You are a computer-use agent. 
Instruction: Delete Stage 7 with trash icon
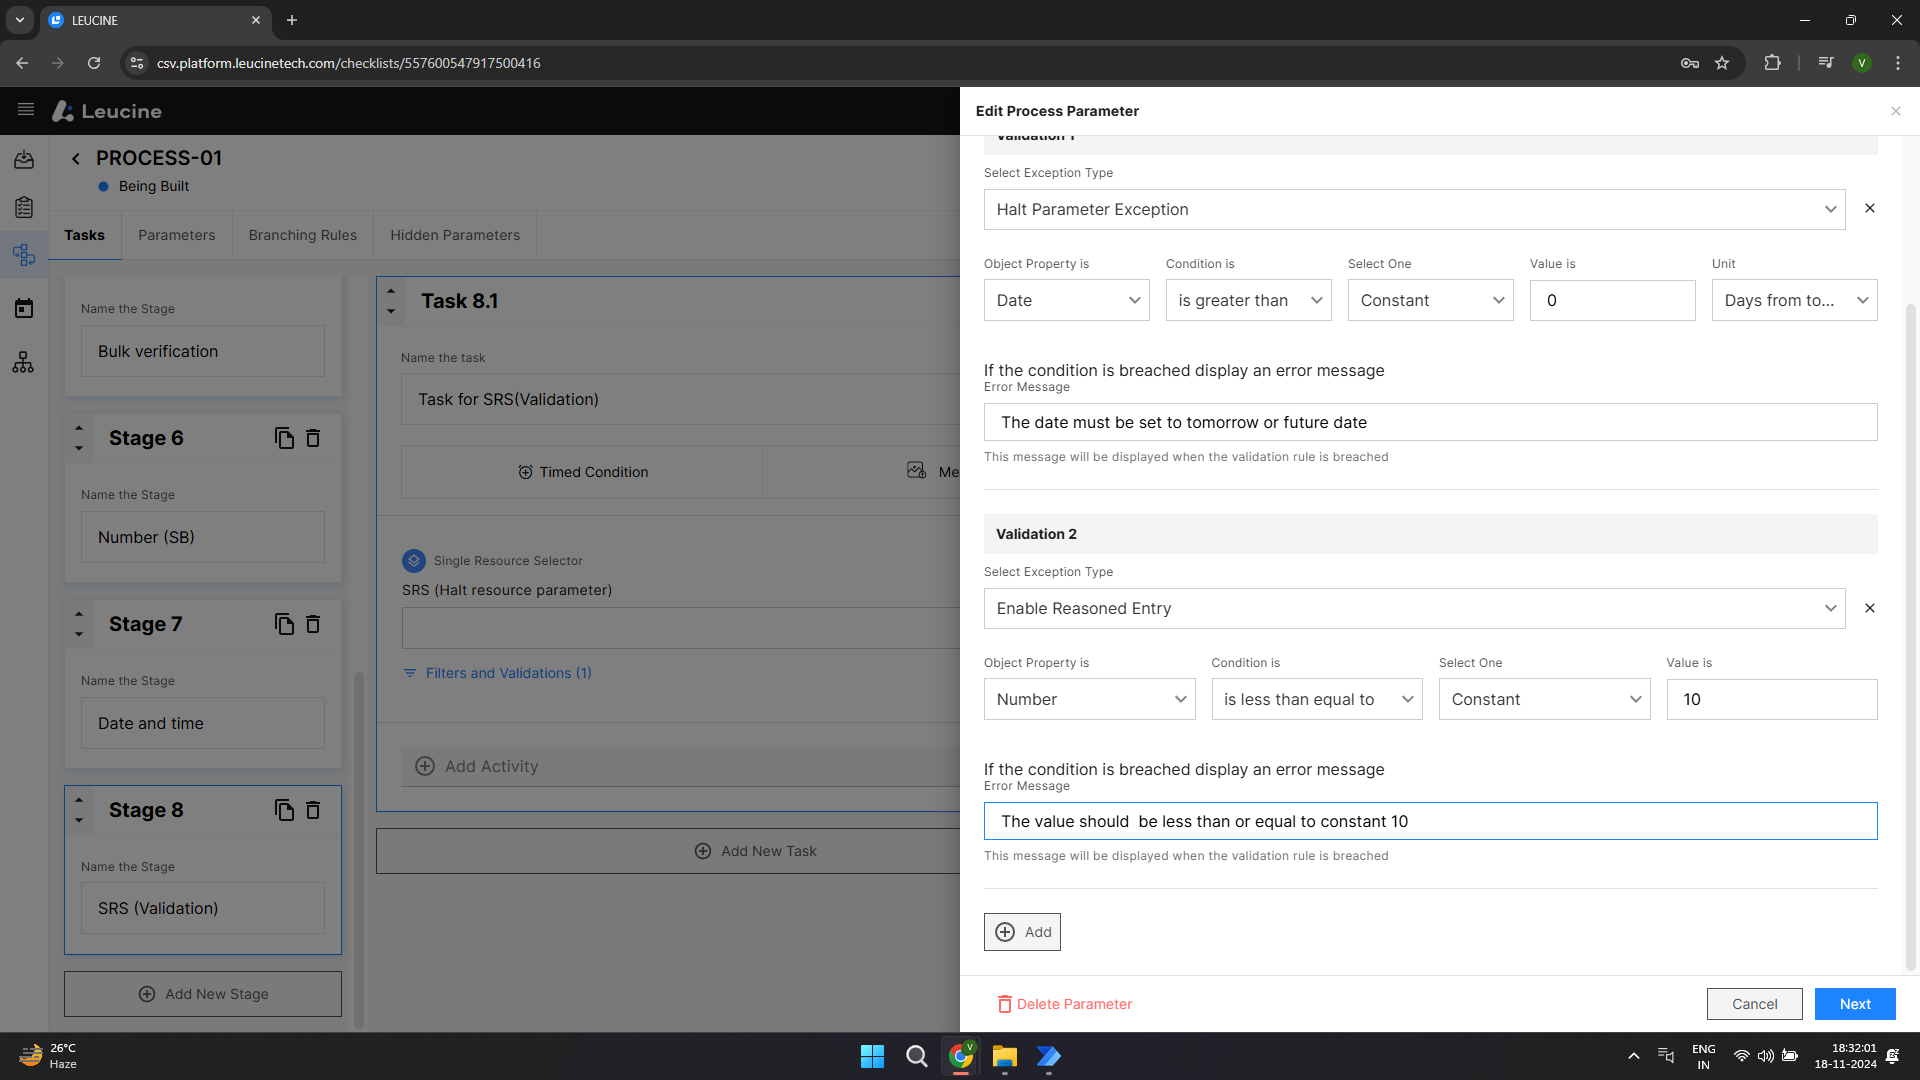coord(313,624)
